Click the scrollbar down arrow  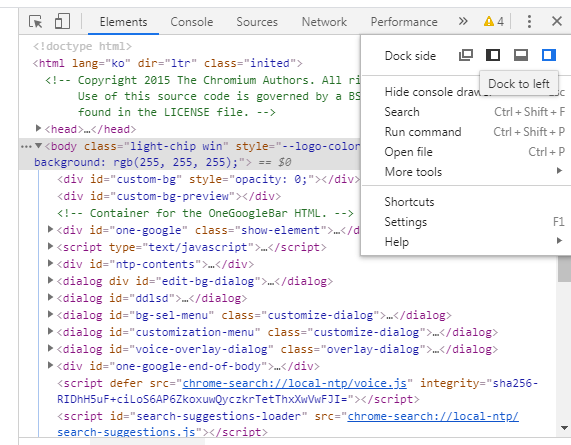tap(564, 428)
